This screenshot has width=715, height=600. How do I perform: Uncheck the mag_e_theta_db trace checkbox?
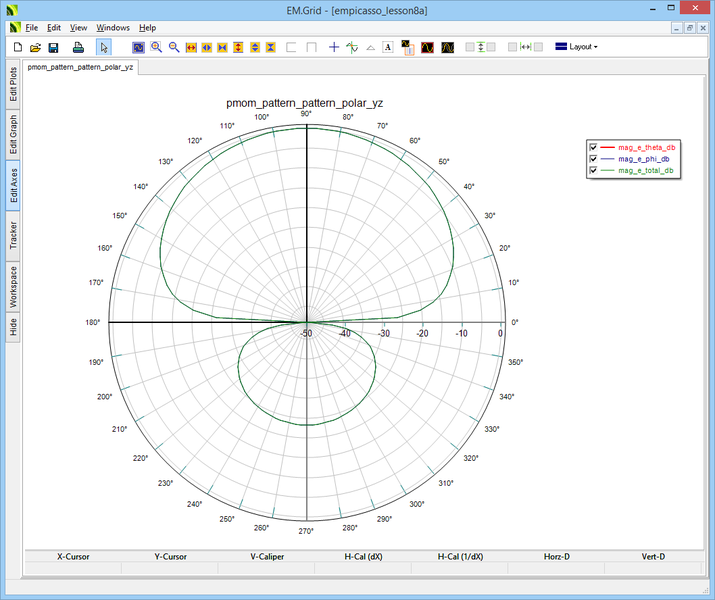(594, 147)
